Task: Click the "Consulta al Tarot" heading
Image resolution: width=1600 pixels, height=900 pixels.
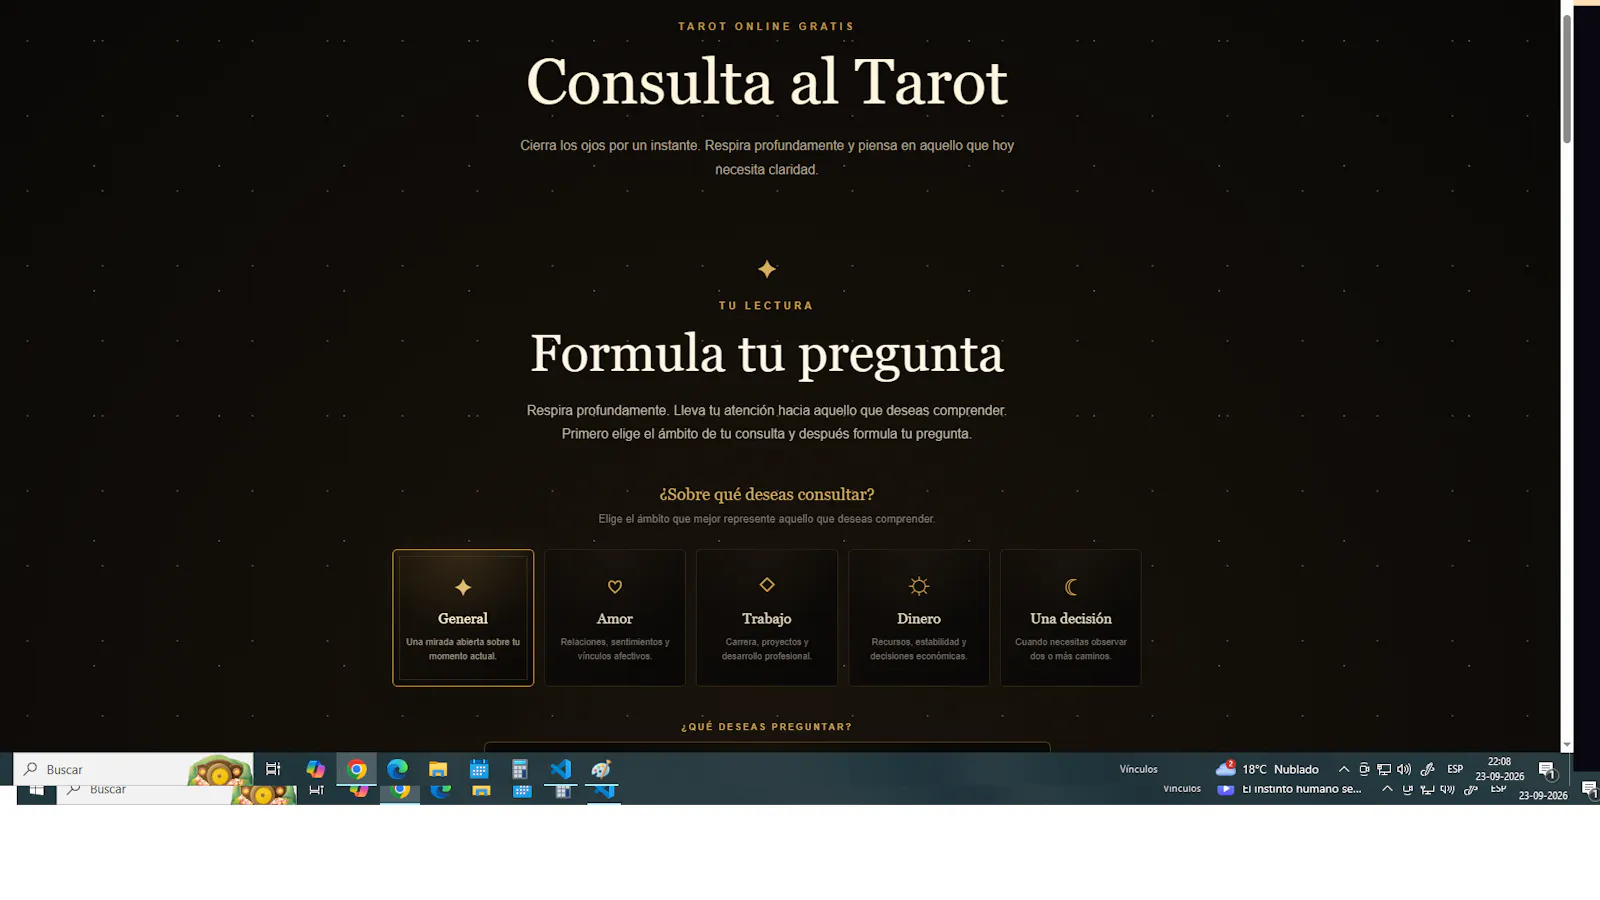Action: [767, 82]
